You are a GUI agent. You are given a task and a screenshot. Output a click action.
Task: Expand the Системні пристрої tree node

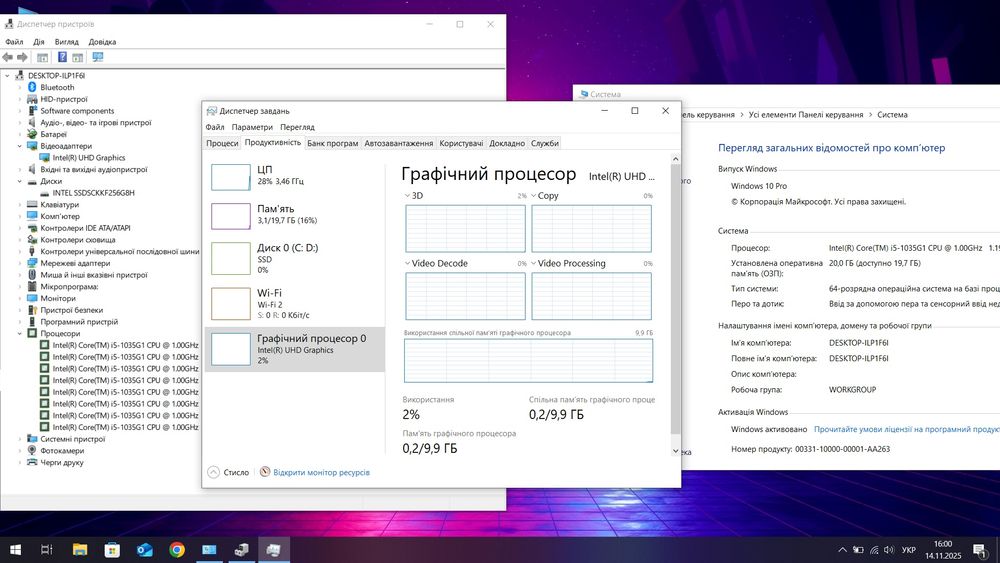[20, 439]
